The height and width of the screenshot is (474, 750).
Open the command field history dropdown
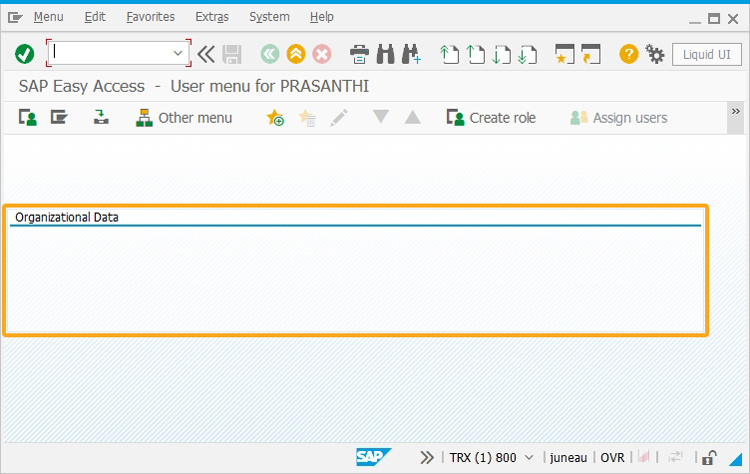178,53
